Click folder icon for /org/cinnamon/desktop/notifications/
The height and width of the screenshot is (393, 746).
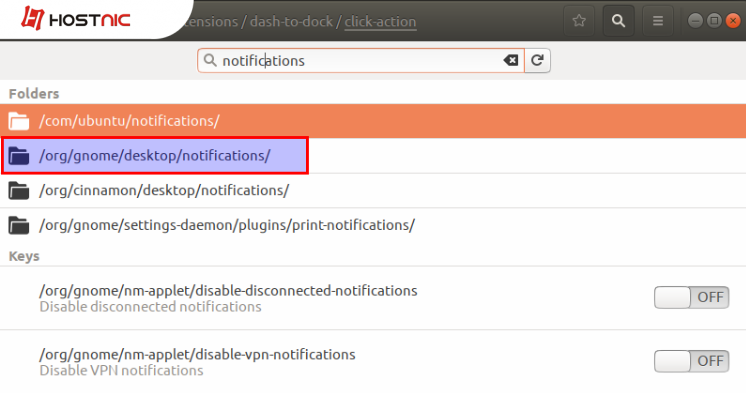[x=19, y=190]
